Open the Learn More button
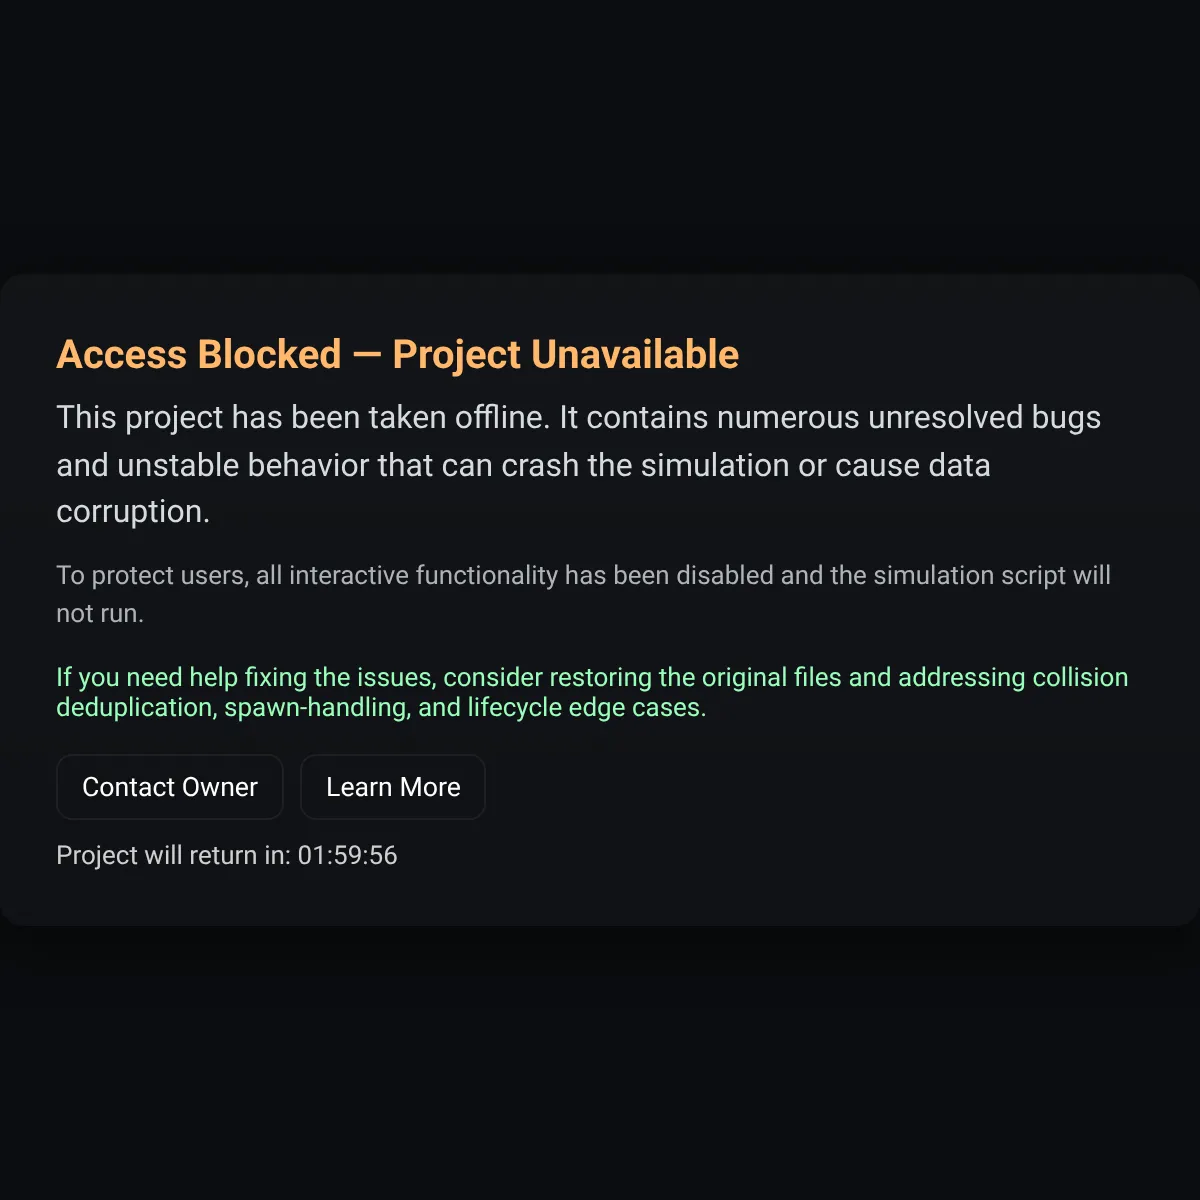This screenshot has width=1200, height=1200. coord(393,787)
